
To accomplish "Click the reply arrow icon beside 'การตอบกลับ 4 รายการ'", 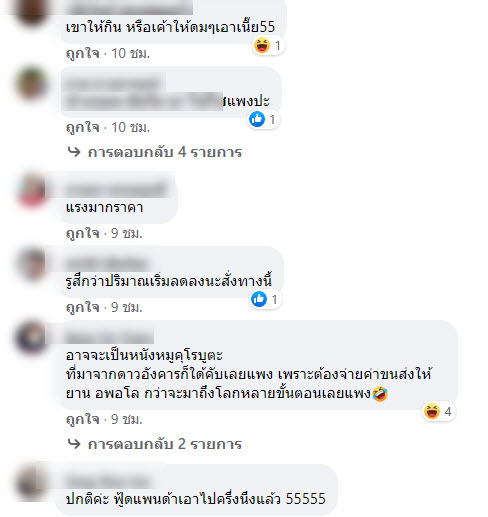I will [x=74, y=152].
